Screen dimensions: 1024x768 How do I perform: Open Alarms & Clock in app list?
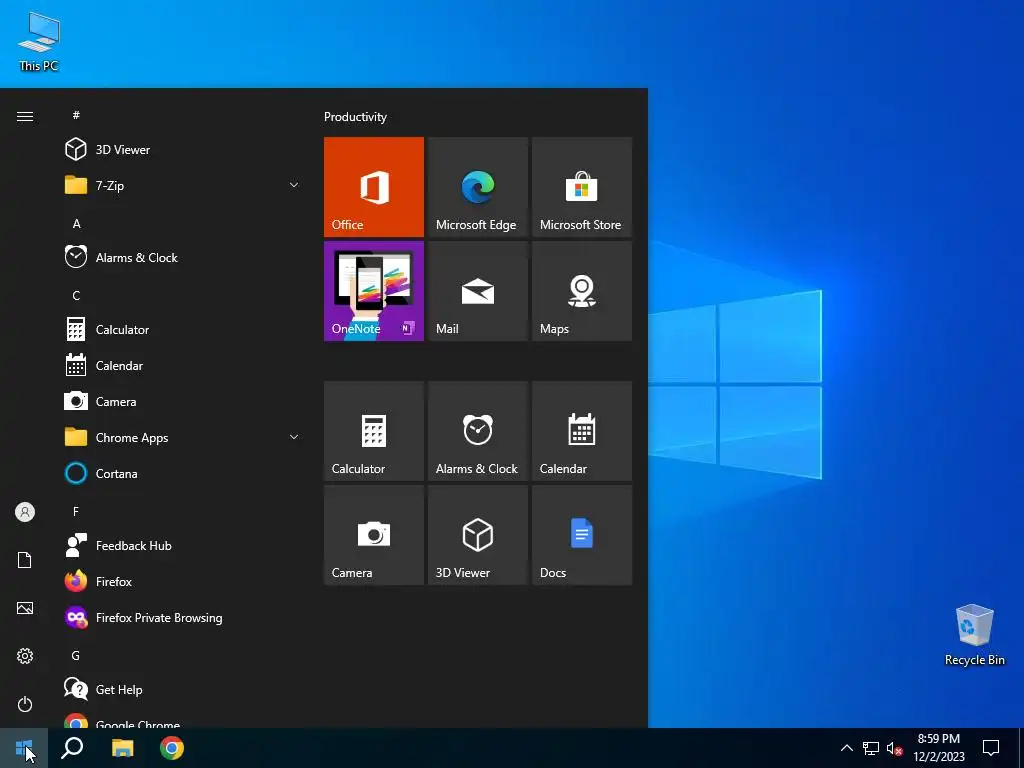click(x=183, y=257)
